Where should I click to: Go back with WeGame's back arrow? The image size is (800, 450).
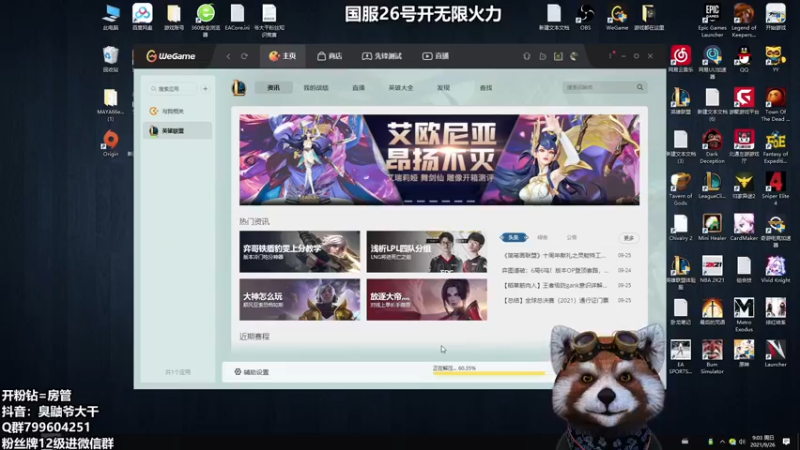(228, 56)
